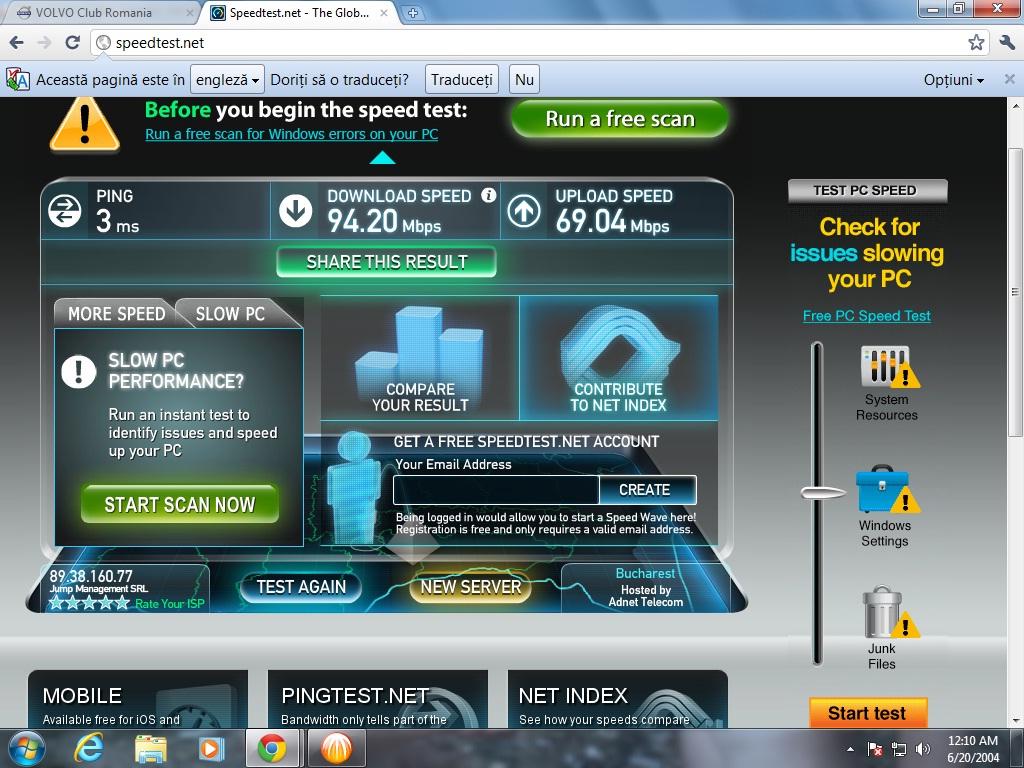Screen dimensions: 1024x768
Task: Click the Action Center flag icon
Action: (874, 749)
